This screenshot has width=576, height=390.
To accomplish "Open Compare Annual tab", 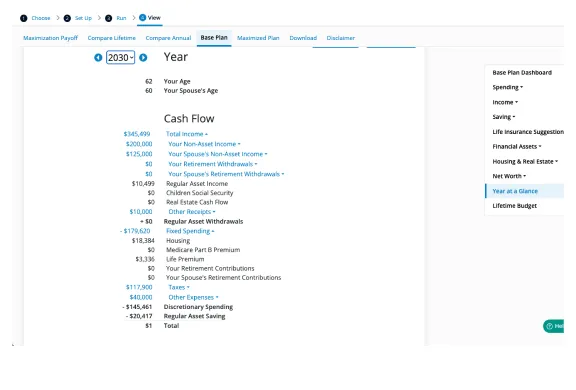I will [x=168, y=38].
